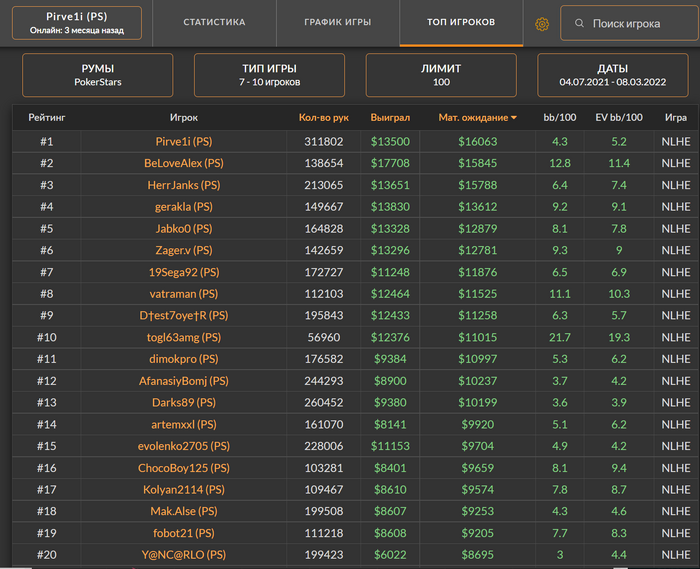Open the settings gear icon
The image size is (700, 569).
(542, 24)
